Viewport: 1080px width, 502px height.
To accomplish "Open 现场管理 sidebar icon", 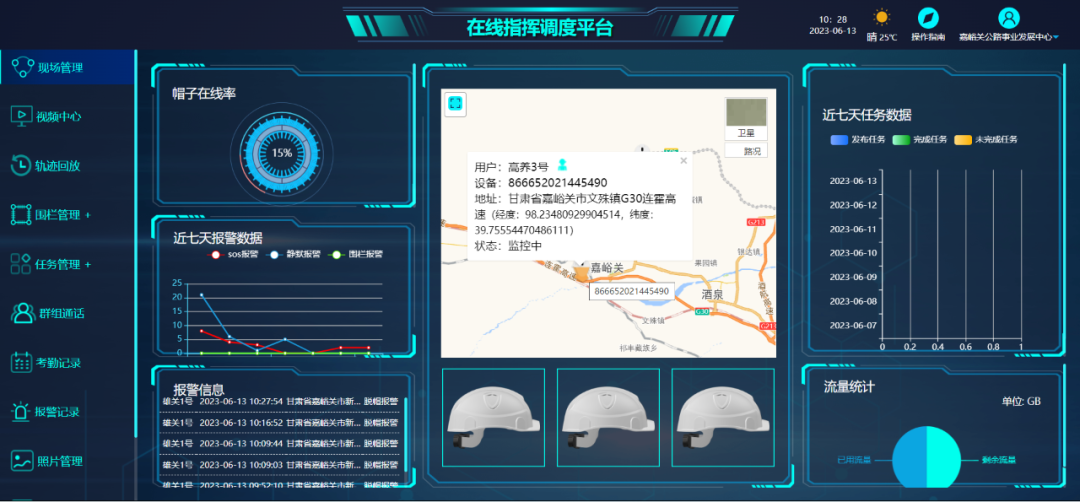I will click(23, 67).
